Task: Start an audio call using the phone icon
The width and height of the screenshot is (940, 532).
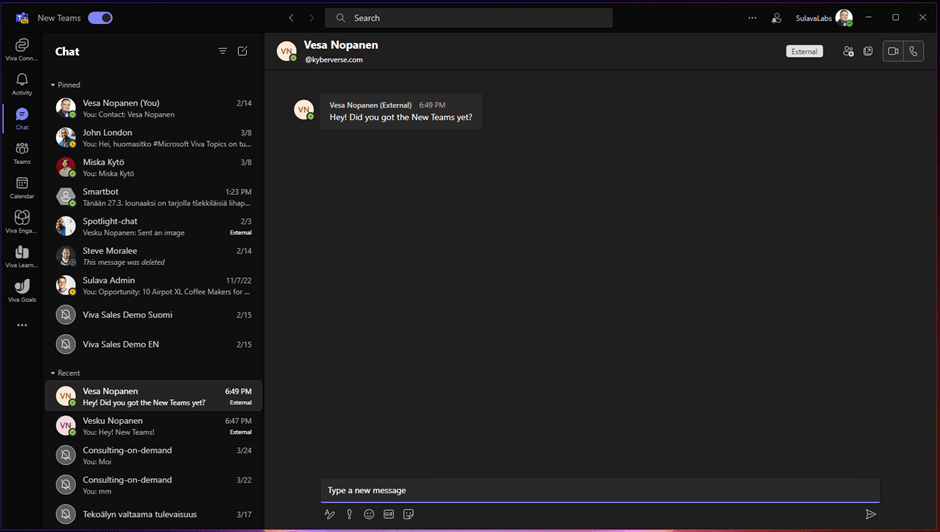Action: [913, 51]
